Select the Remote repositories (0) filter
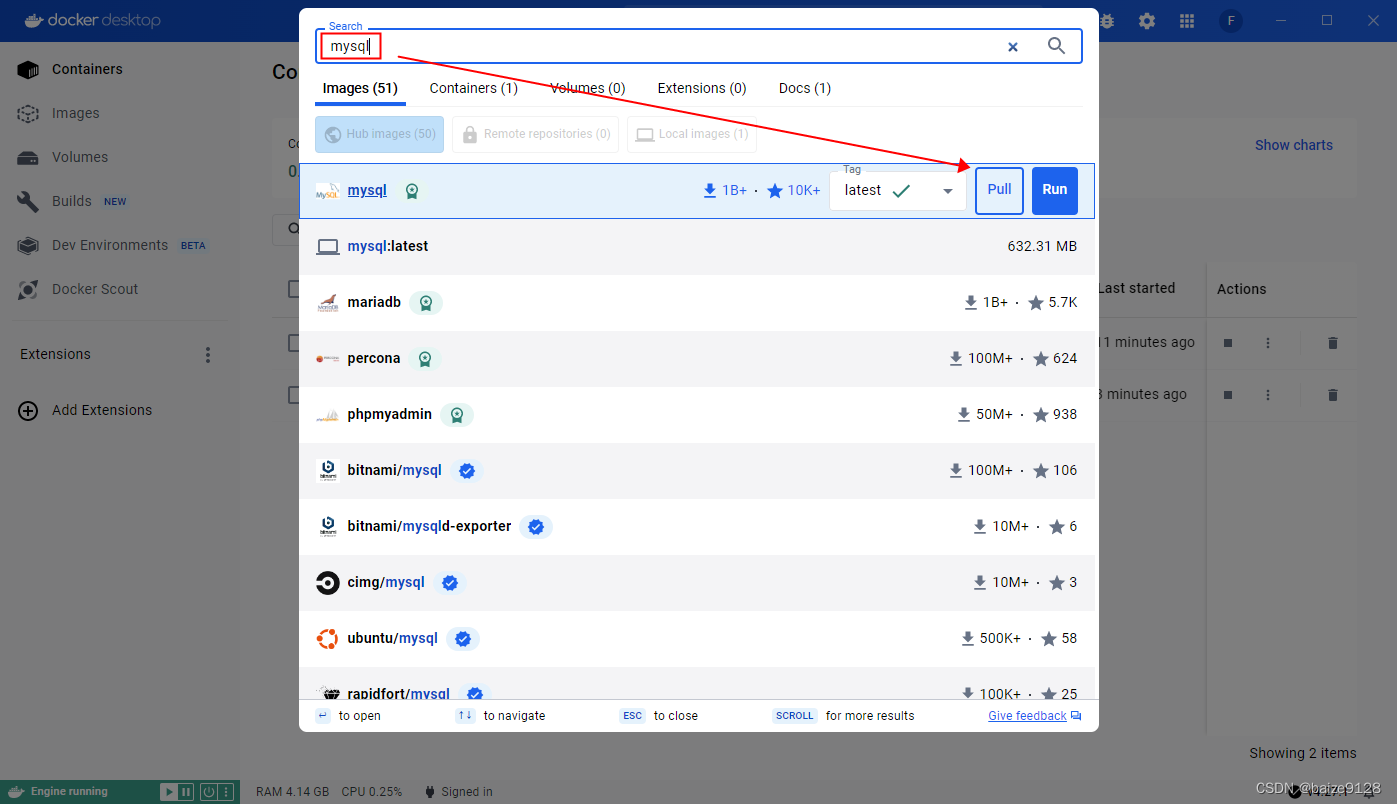 535,134
